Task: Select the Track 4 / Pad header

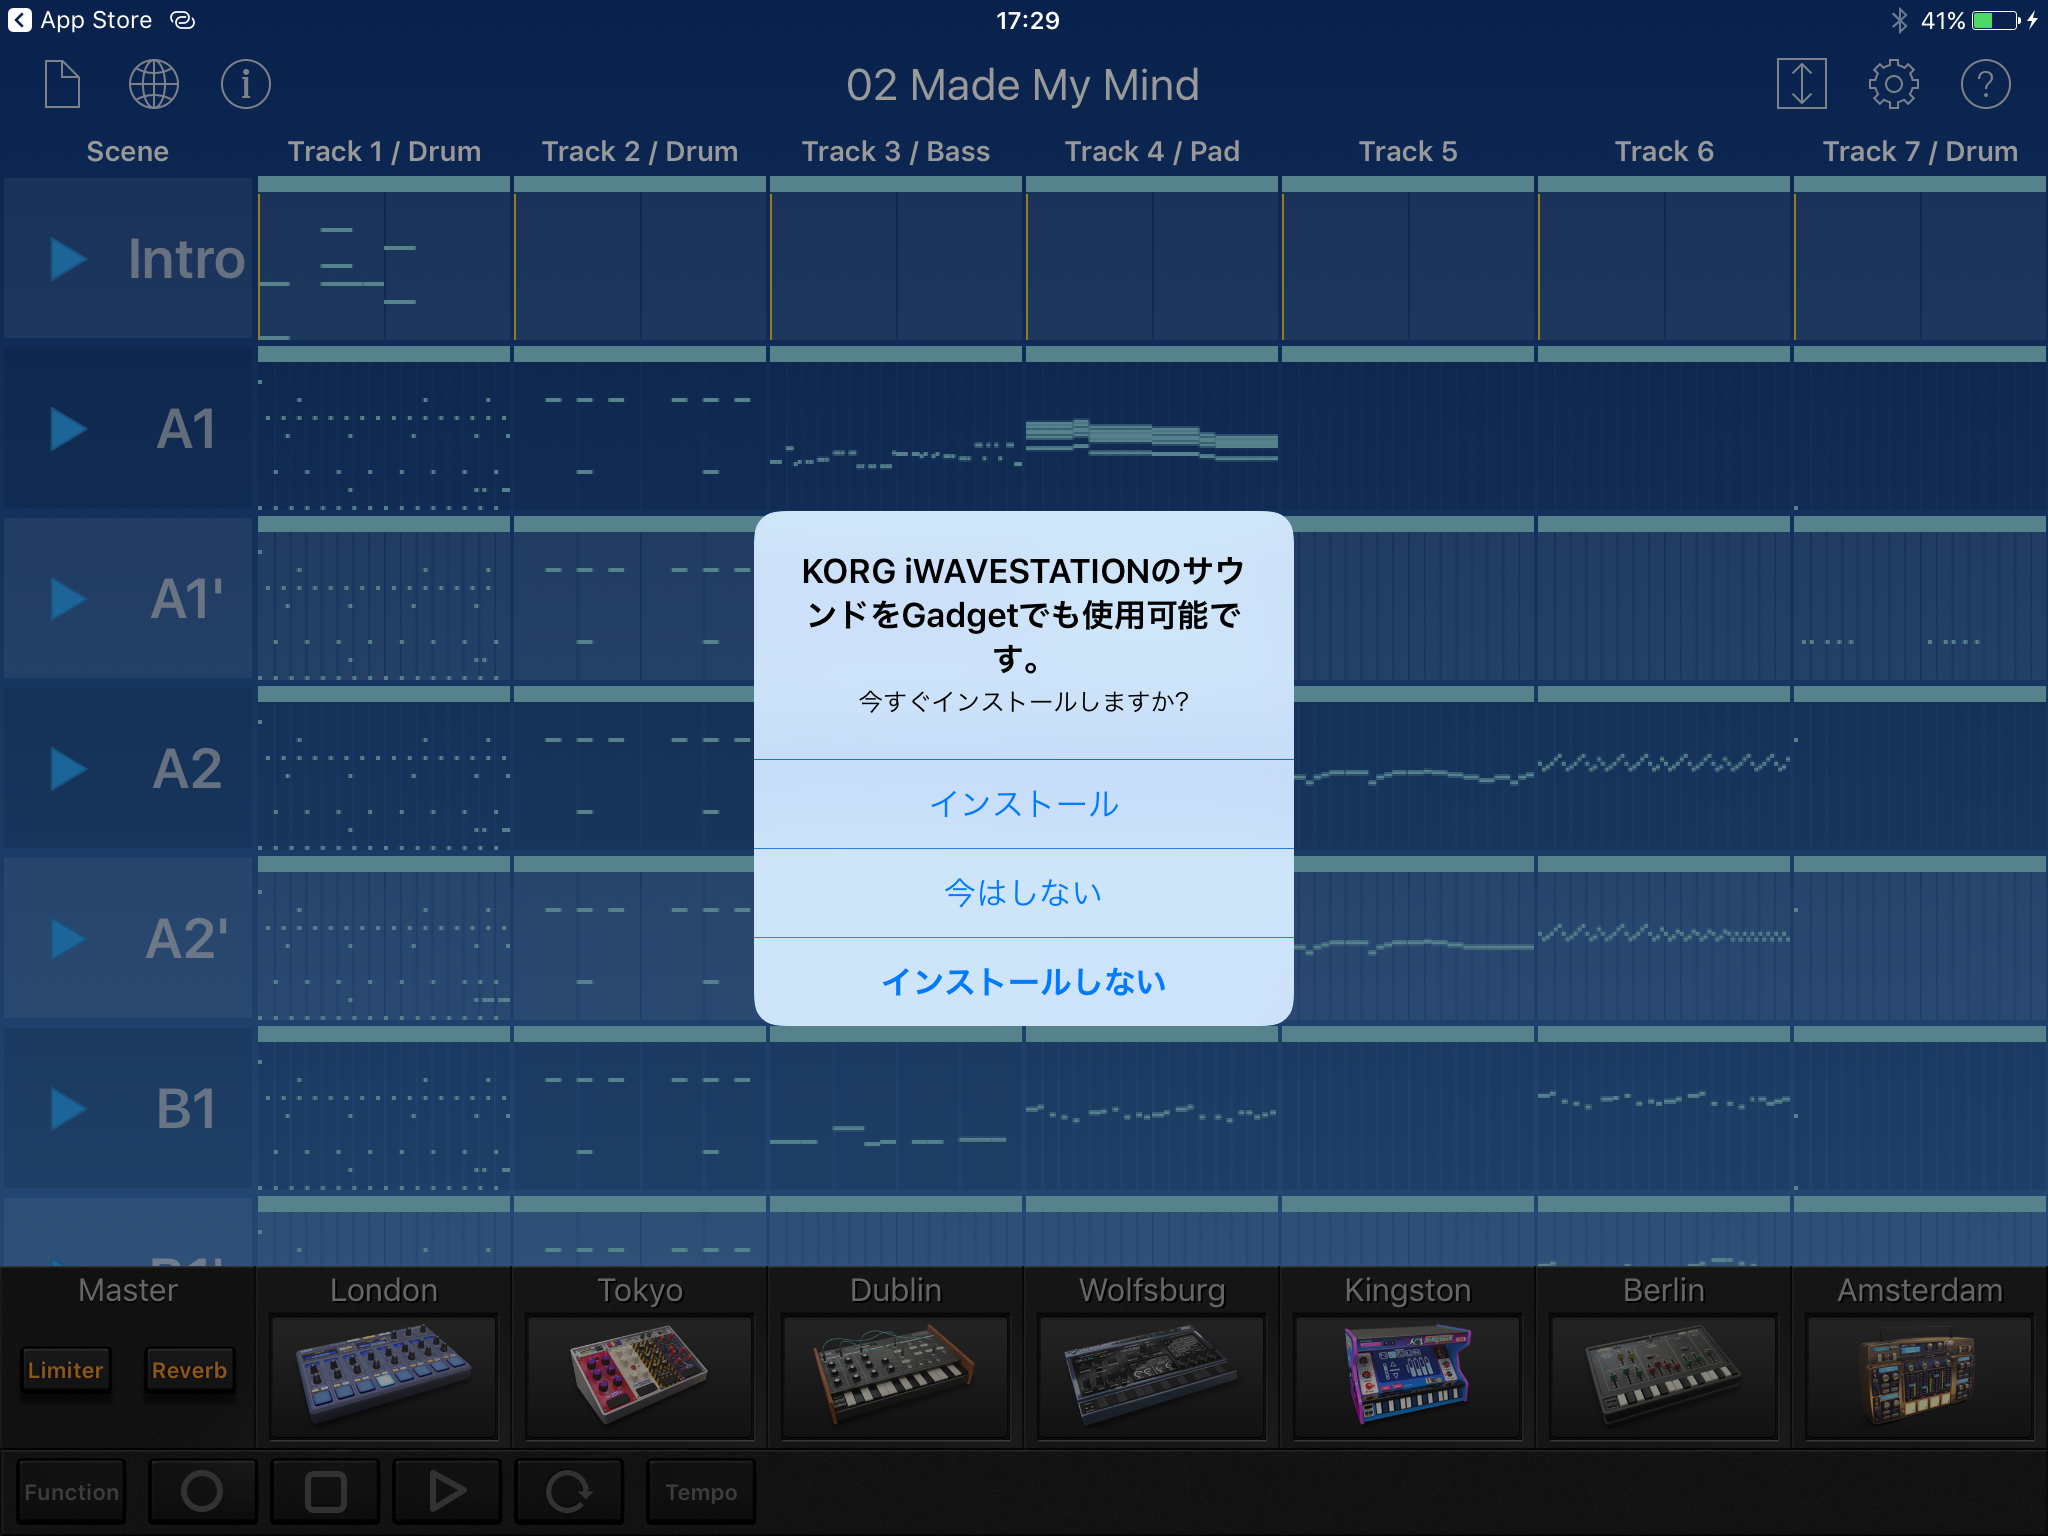Action: coord(1152,151)
